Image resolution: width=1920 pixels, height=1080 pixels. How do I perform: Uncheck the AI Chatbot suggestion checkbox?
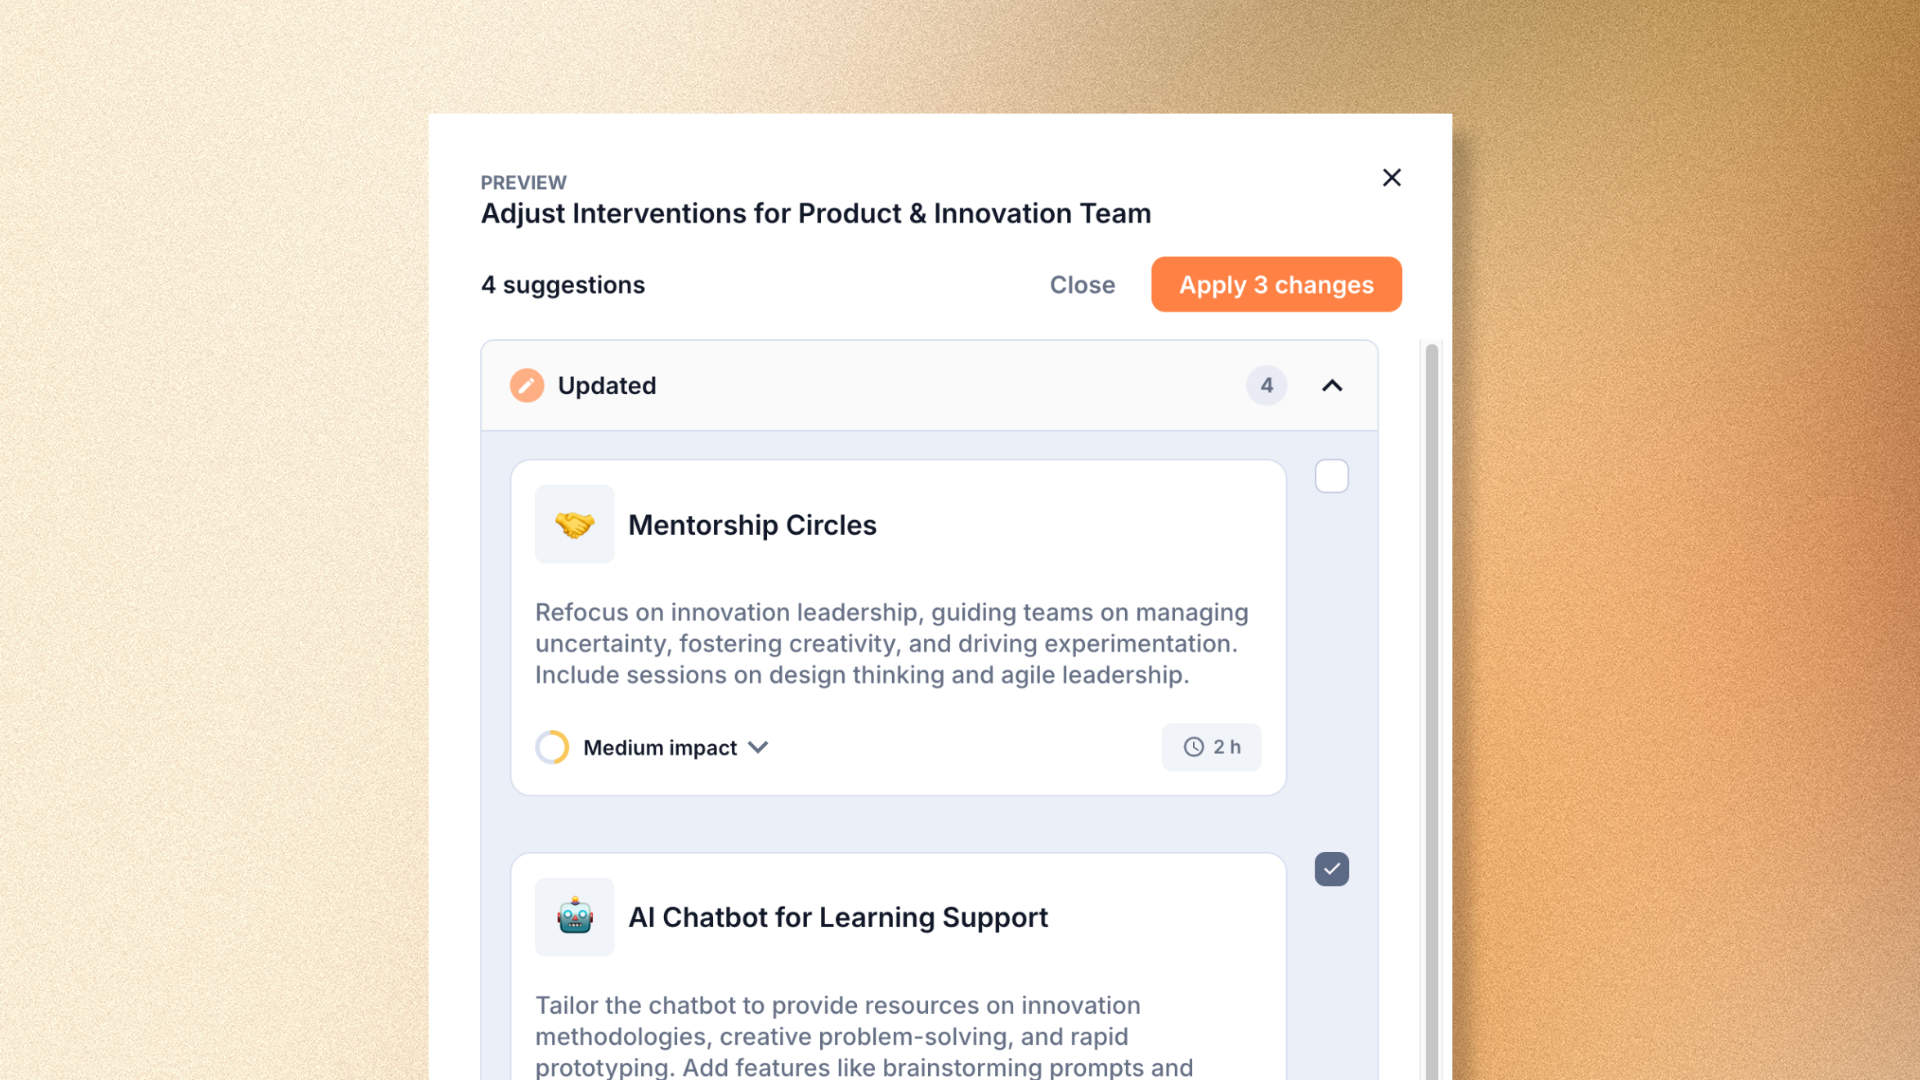coord(1331,870)
